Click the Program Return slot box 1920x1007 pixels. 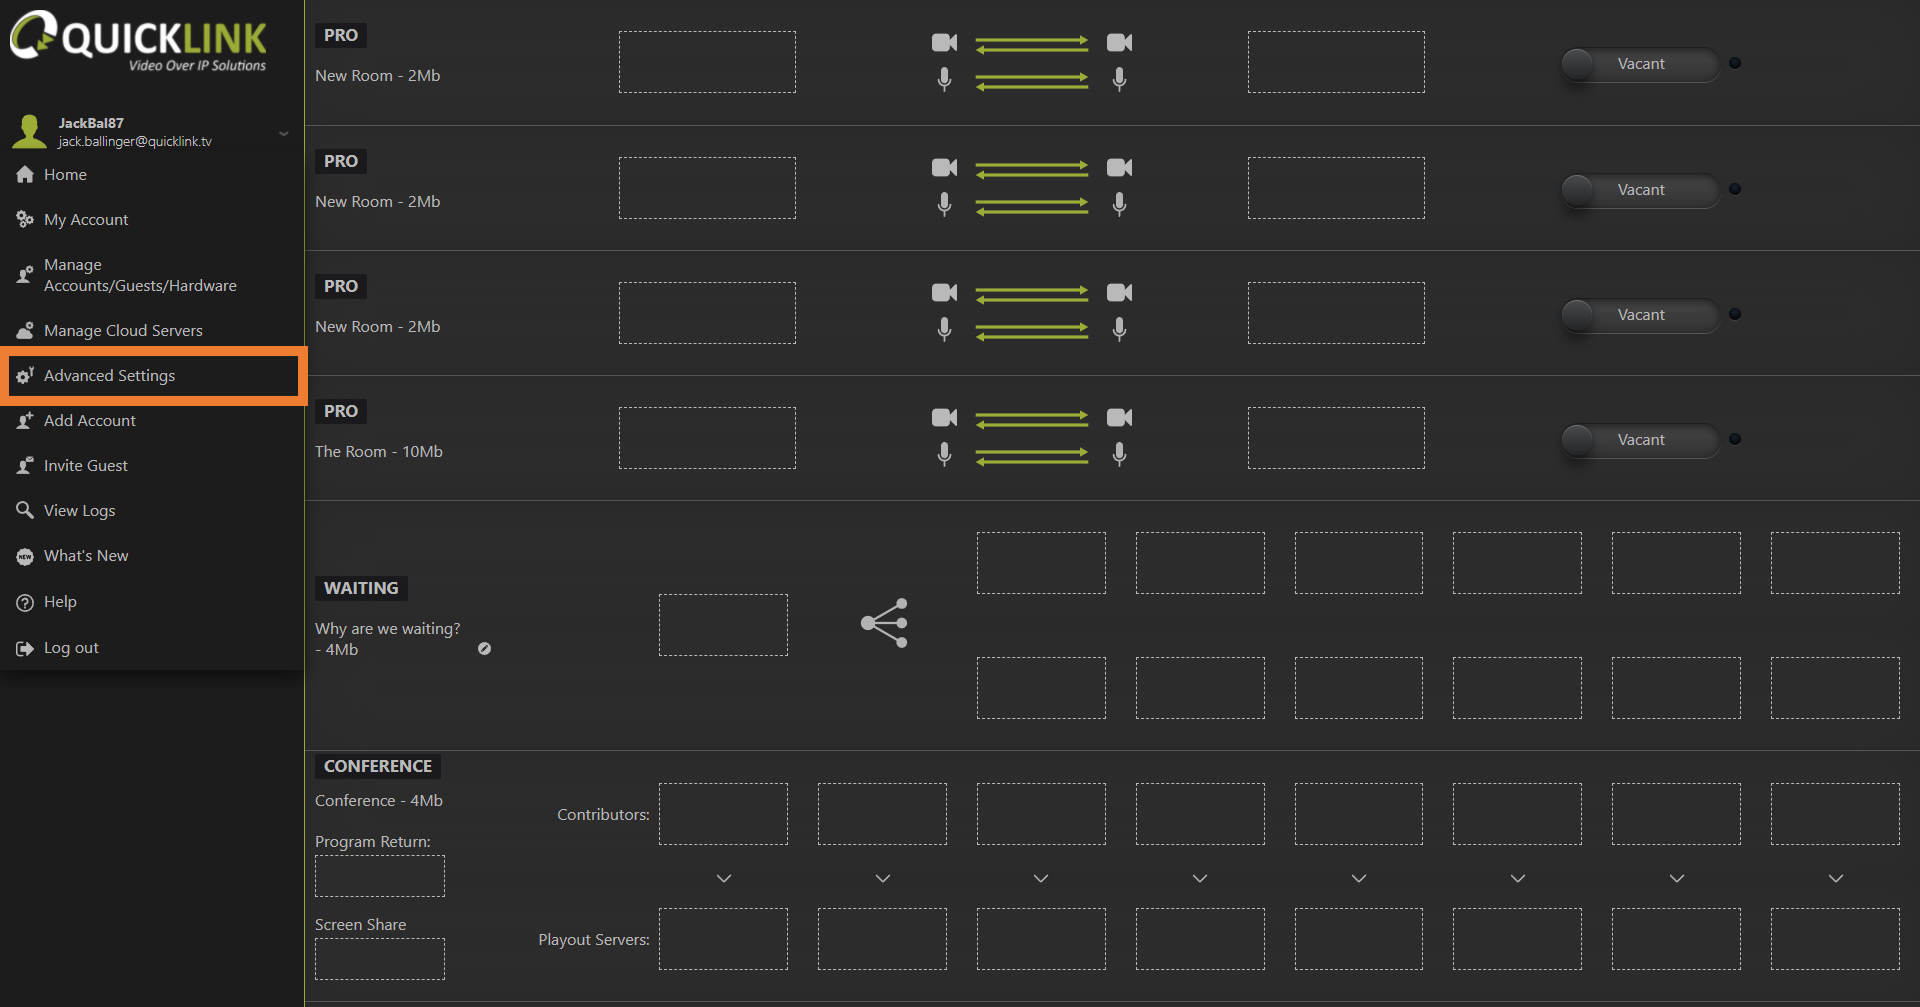(x=380, y=876)
